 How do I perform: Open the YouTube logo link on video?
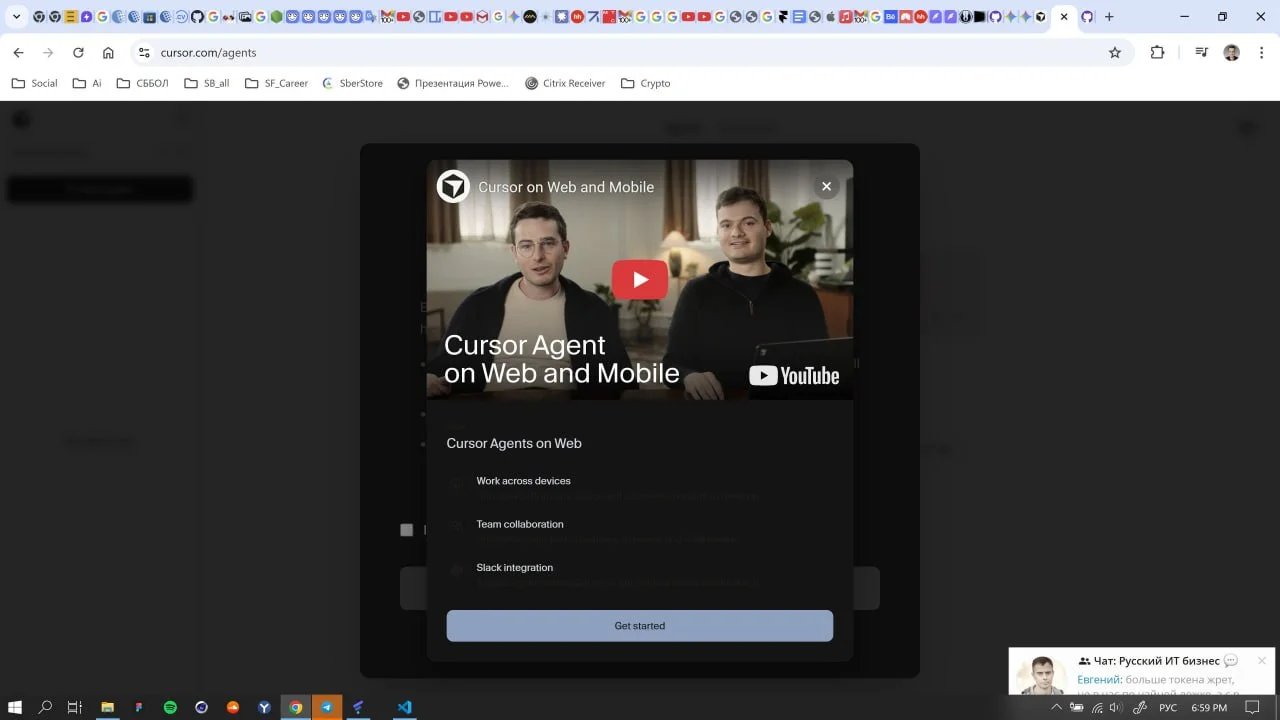(794, 376)
